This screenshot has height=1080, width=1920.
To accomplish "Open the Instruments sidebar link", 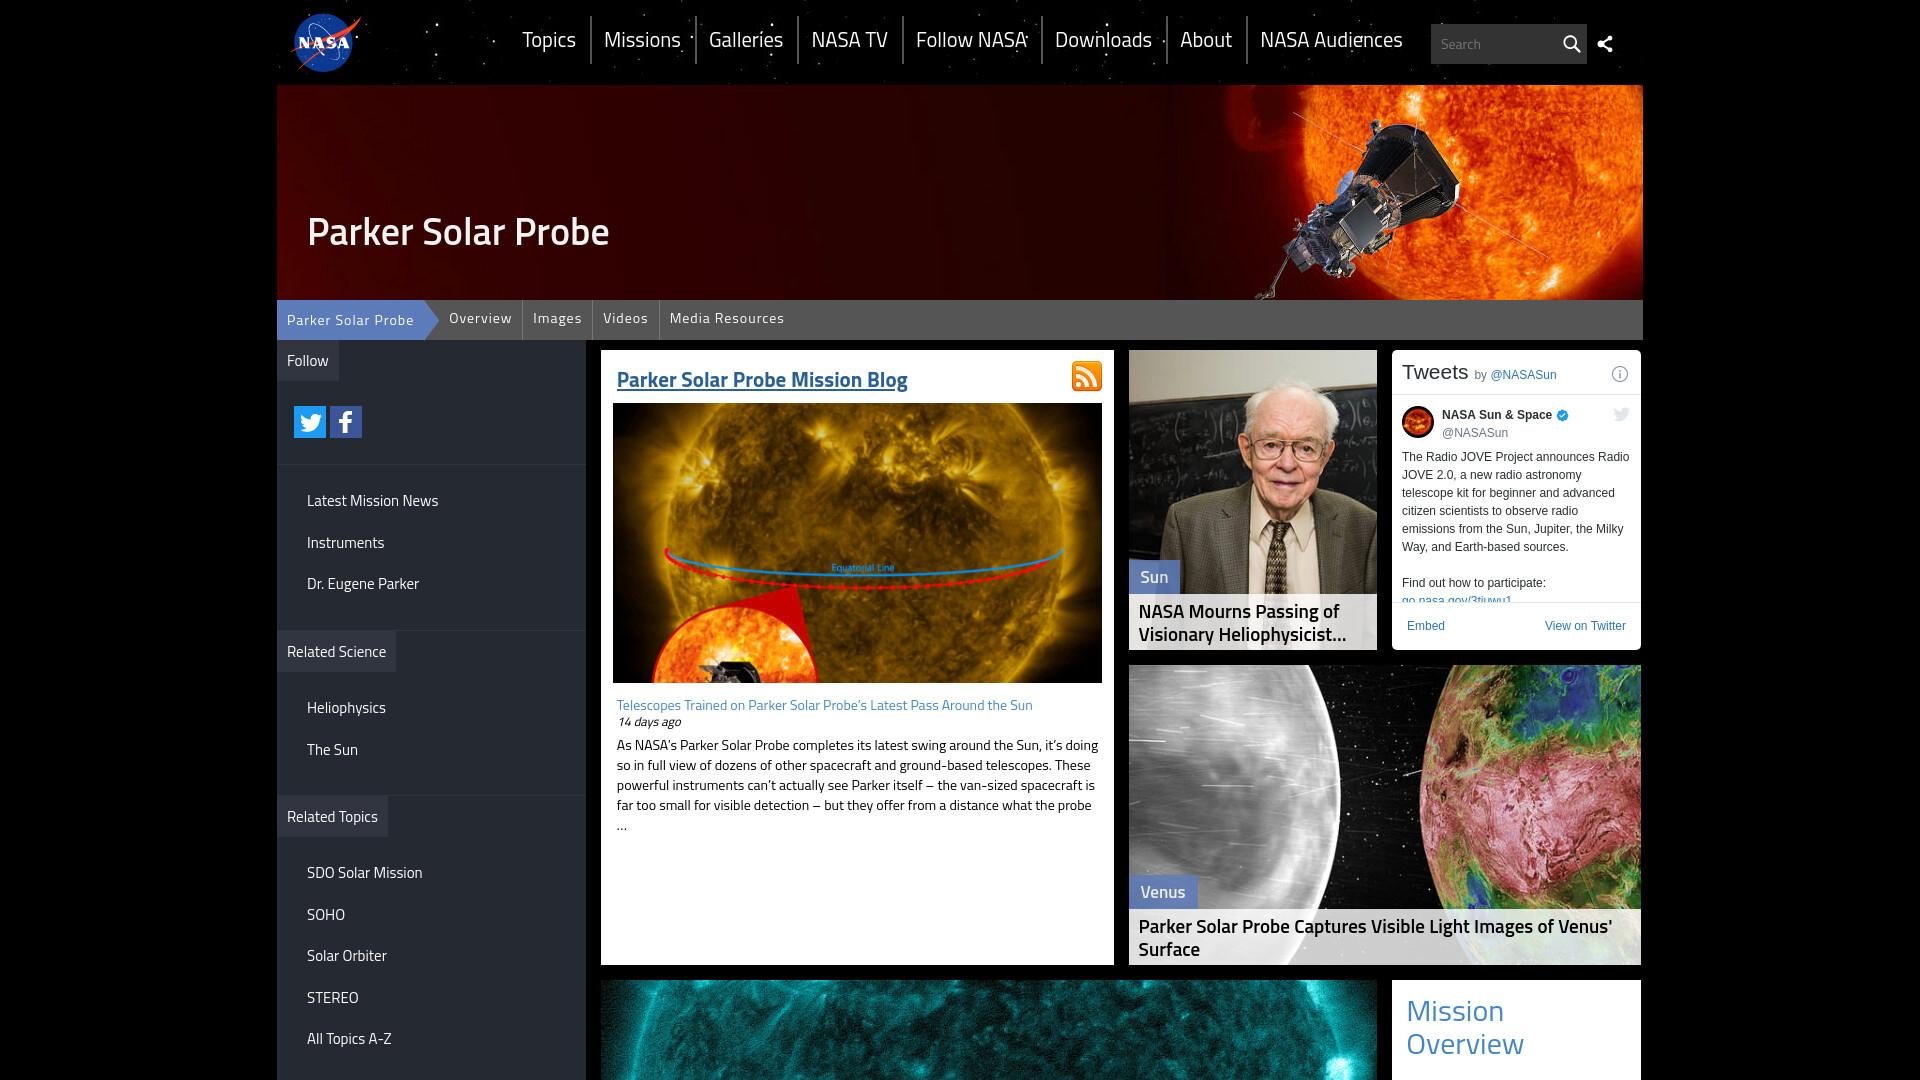I will point(345,543).
